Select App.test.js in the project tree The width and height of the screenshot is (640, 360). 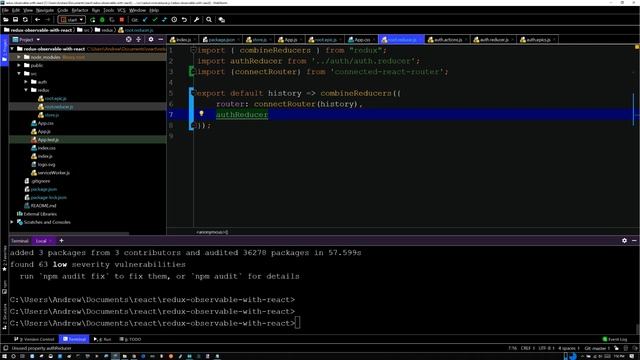[48, 140]
